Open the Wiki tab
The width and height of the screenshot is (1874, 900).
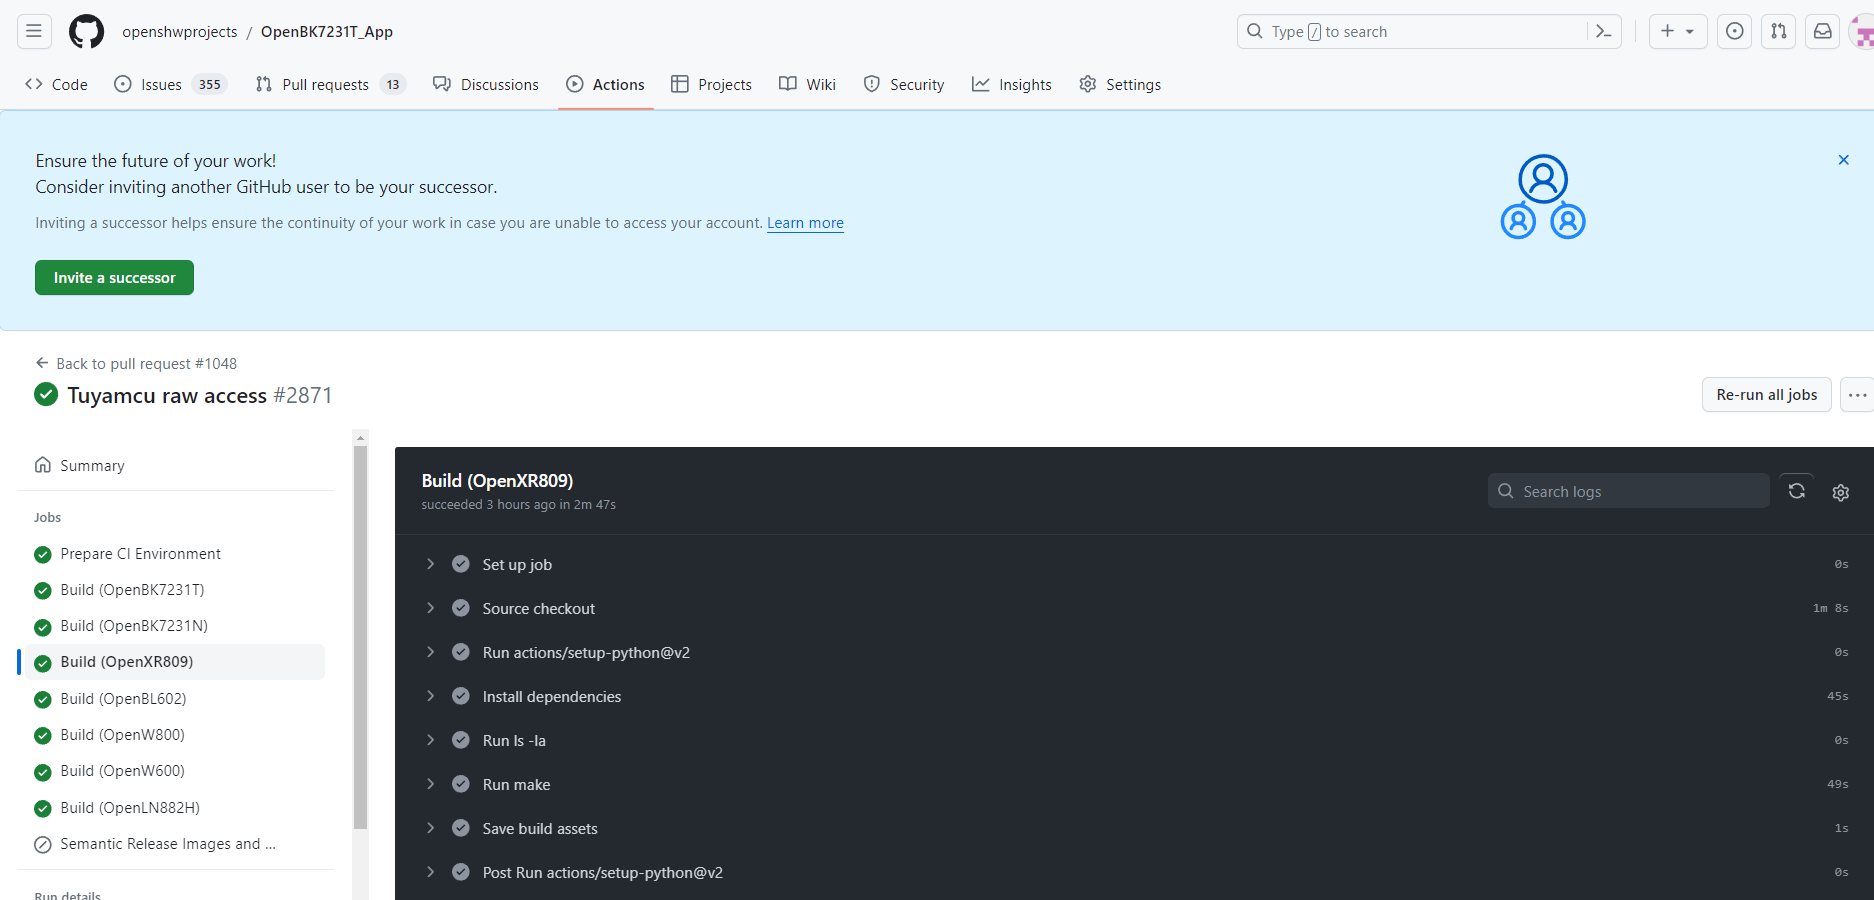(x=808, y=85)
